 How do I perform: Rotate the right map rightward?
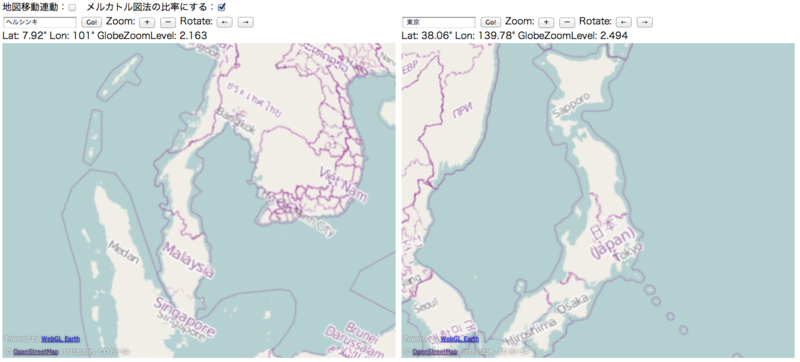[x=644, y=22]
